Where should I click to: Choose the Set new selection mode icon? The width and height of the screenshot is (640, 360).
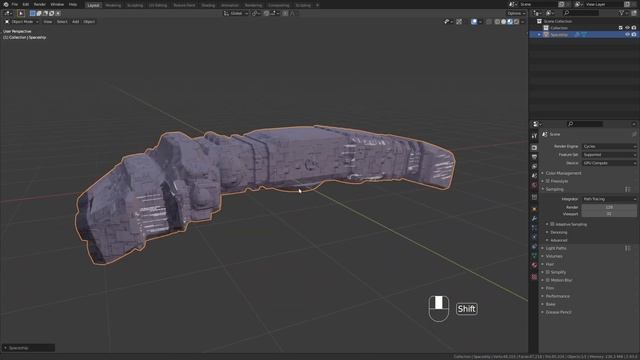[33, 13]
